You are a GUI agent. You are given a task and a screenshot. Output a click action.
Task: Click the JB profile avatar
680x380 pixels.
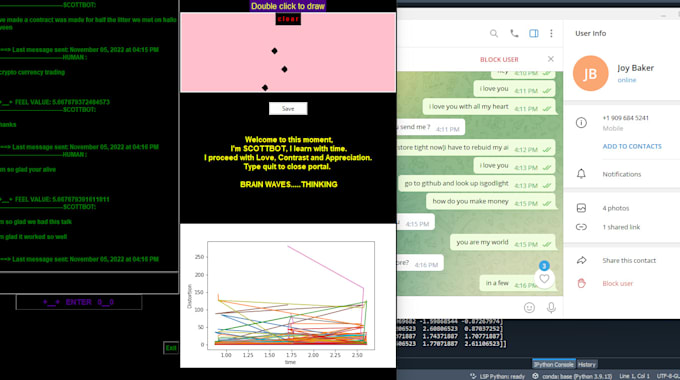pos(590,73)
